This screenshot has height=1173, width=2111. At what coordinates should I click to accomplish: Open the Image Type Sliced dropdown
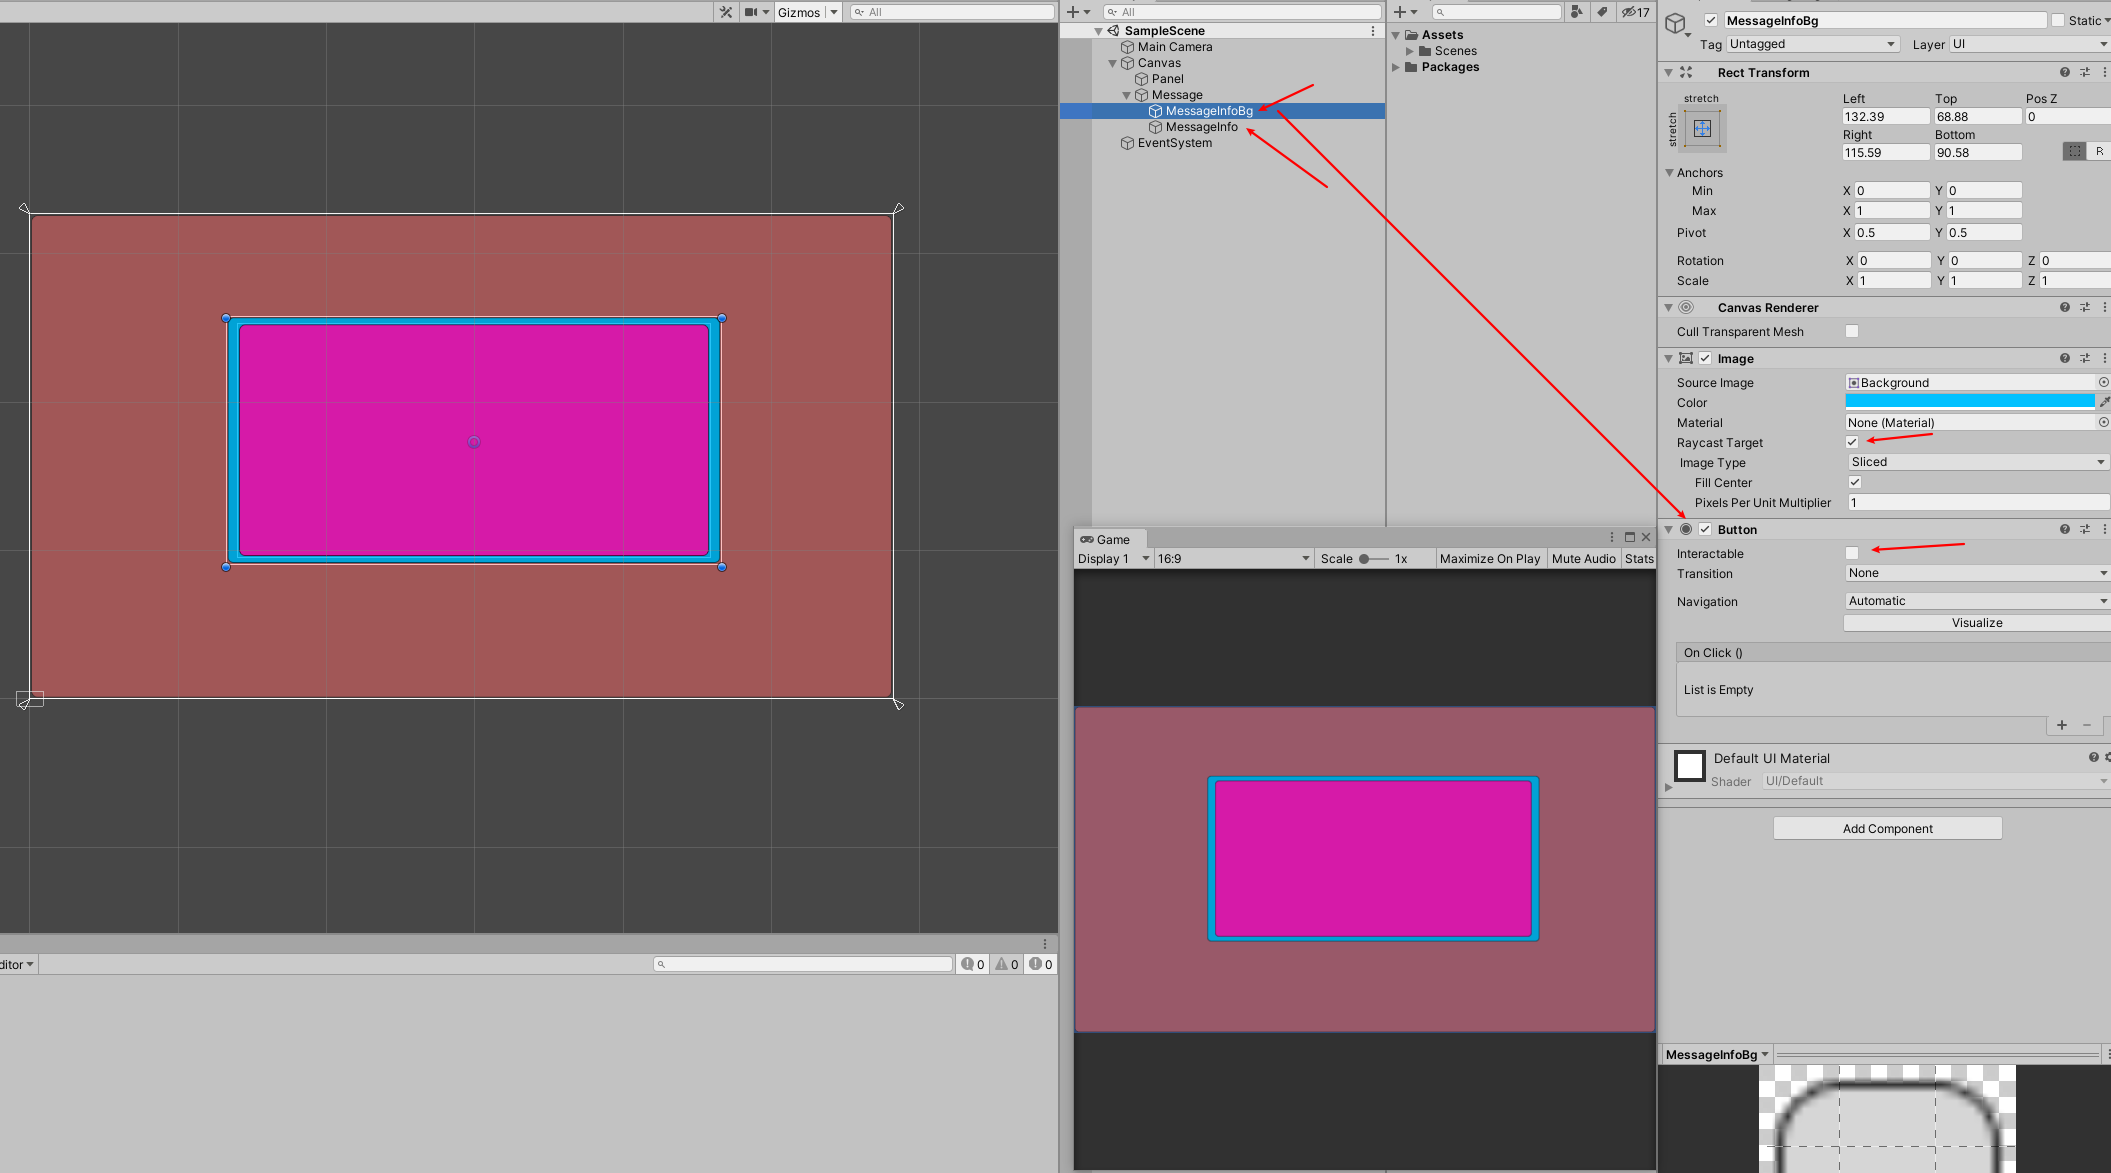[1976, 462]
